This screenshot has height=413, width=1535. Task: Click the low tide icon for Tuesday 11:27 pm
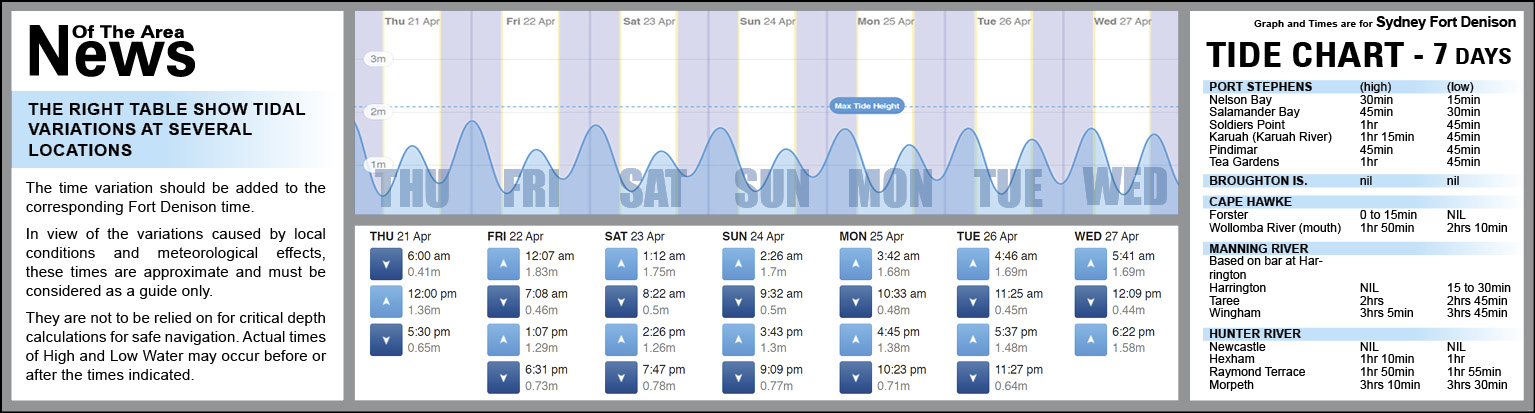click(972, 376)
